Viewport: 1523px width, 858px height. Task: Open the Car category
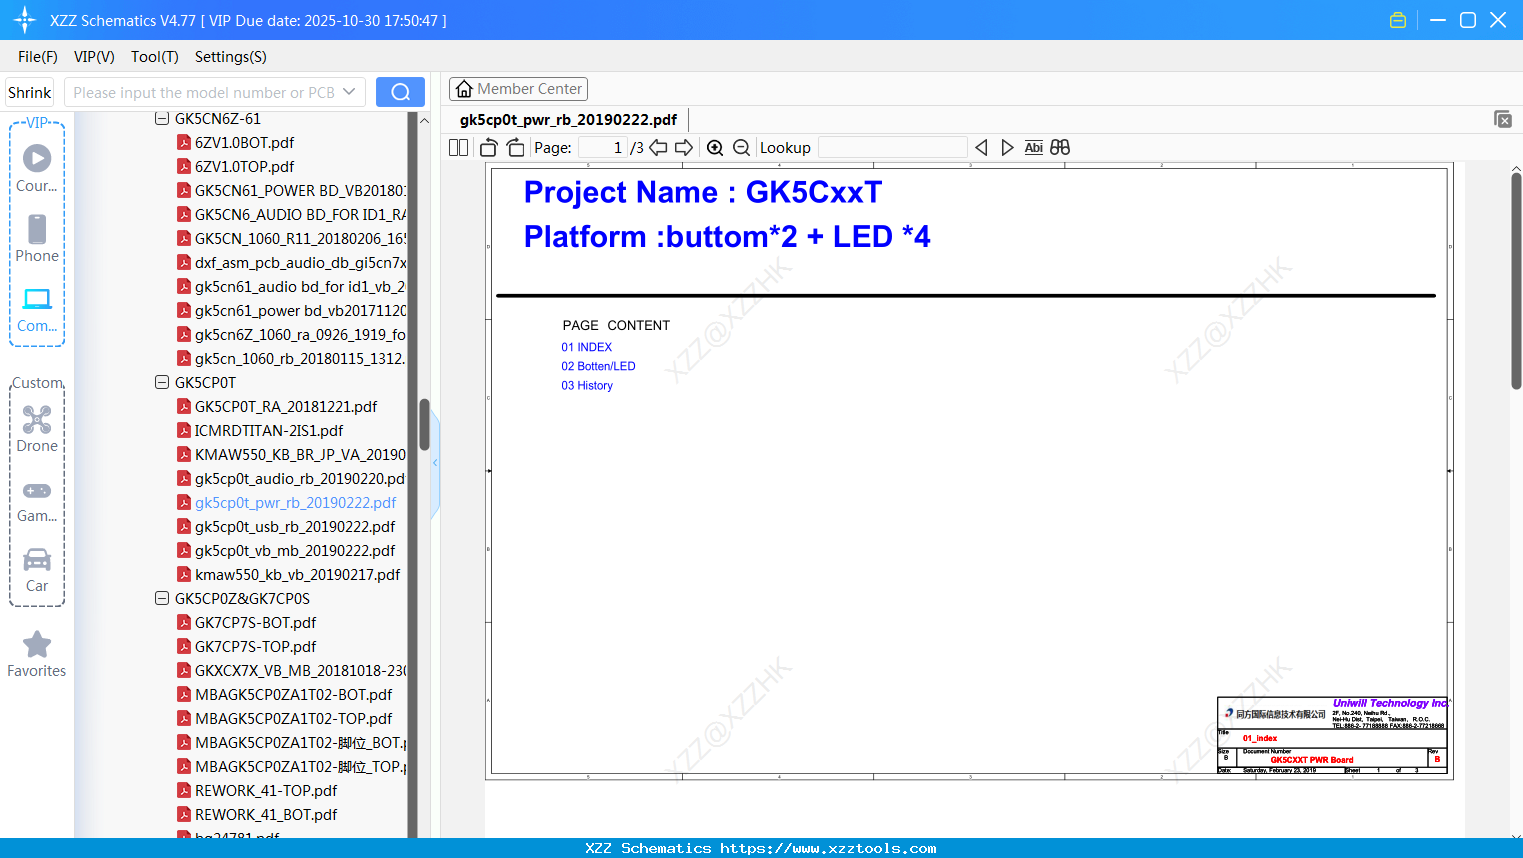[37, 570]
